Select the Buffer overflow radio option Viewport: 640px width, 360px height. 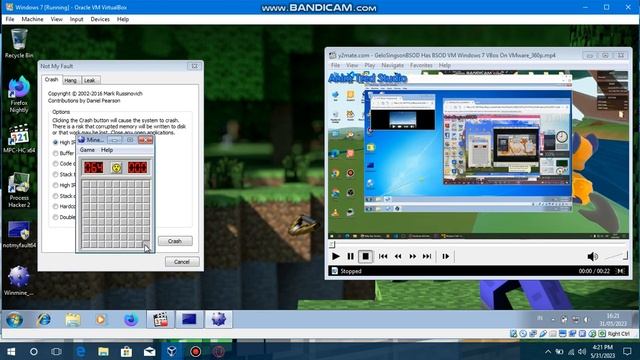(x=56, y=153)
